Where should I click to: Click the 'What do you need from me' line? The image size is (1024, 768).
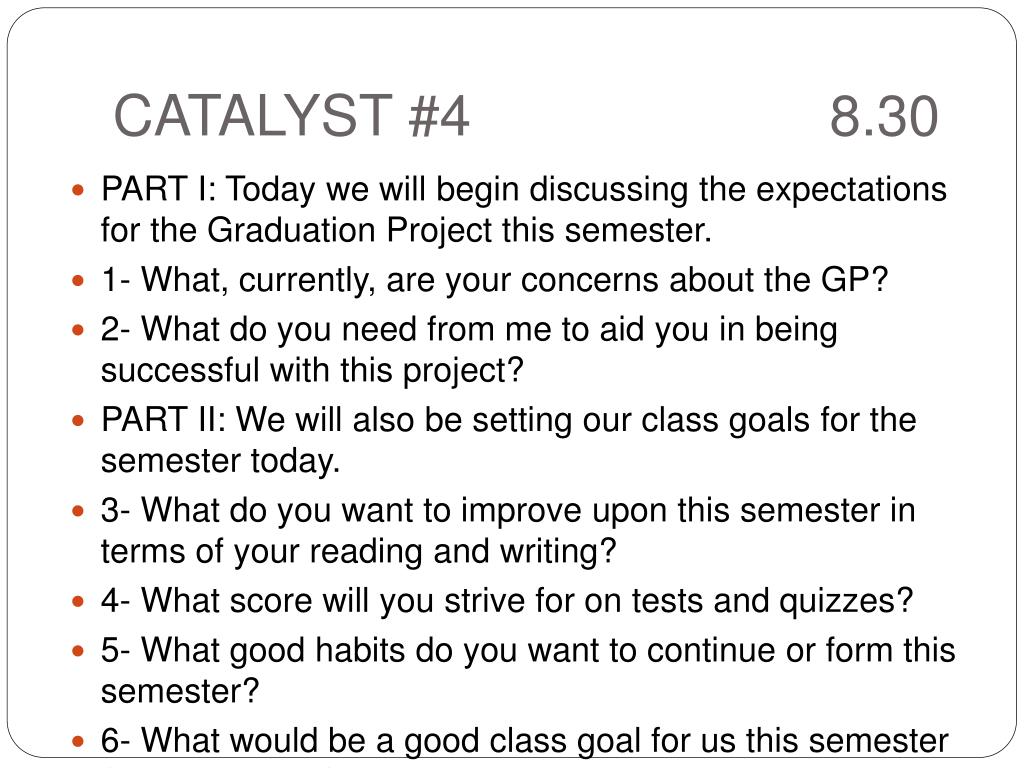click(x=469, y=330)
